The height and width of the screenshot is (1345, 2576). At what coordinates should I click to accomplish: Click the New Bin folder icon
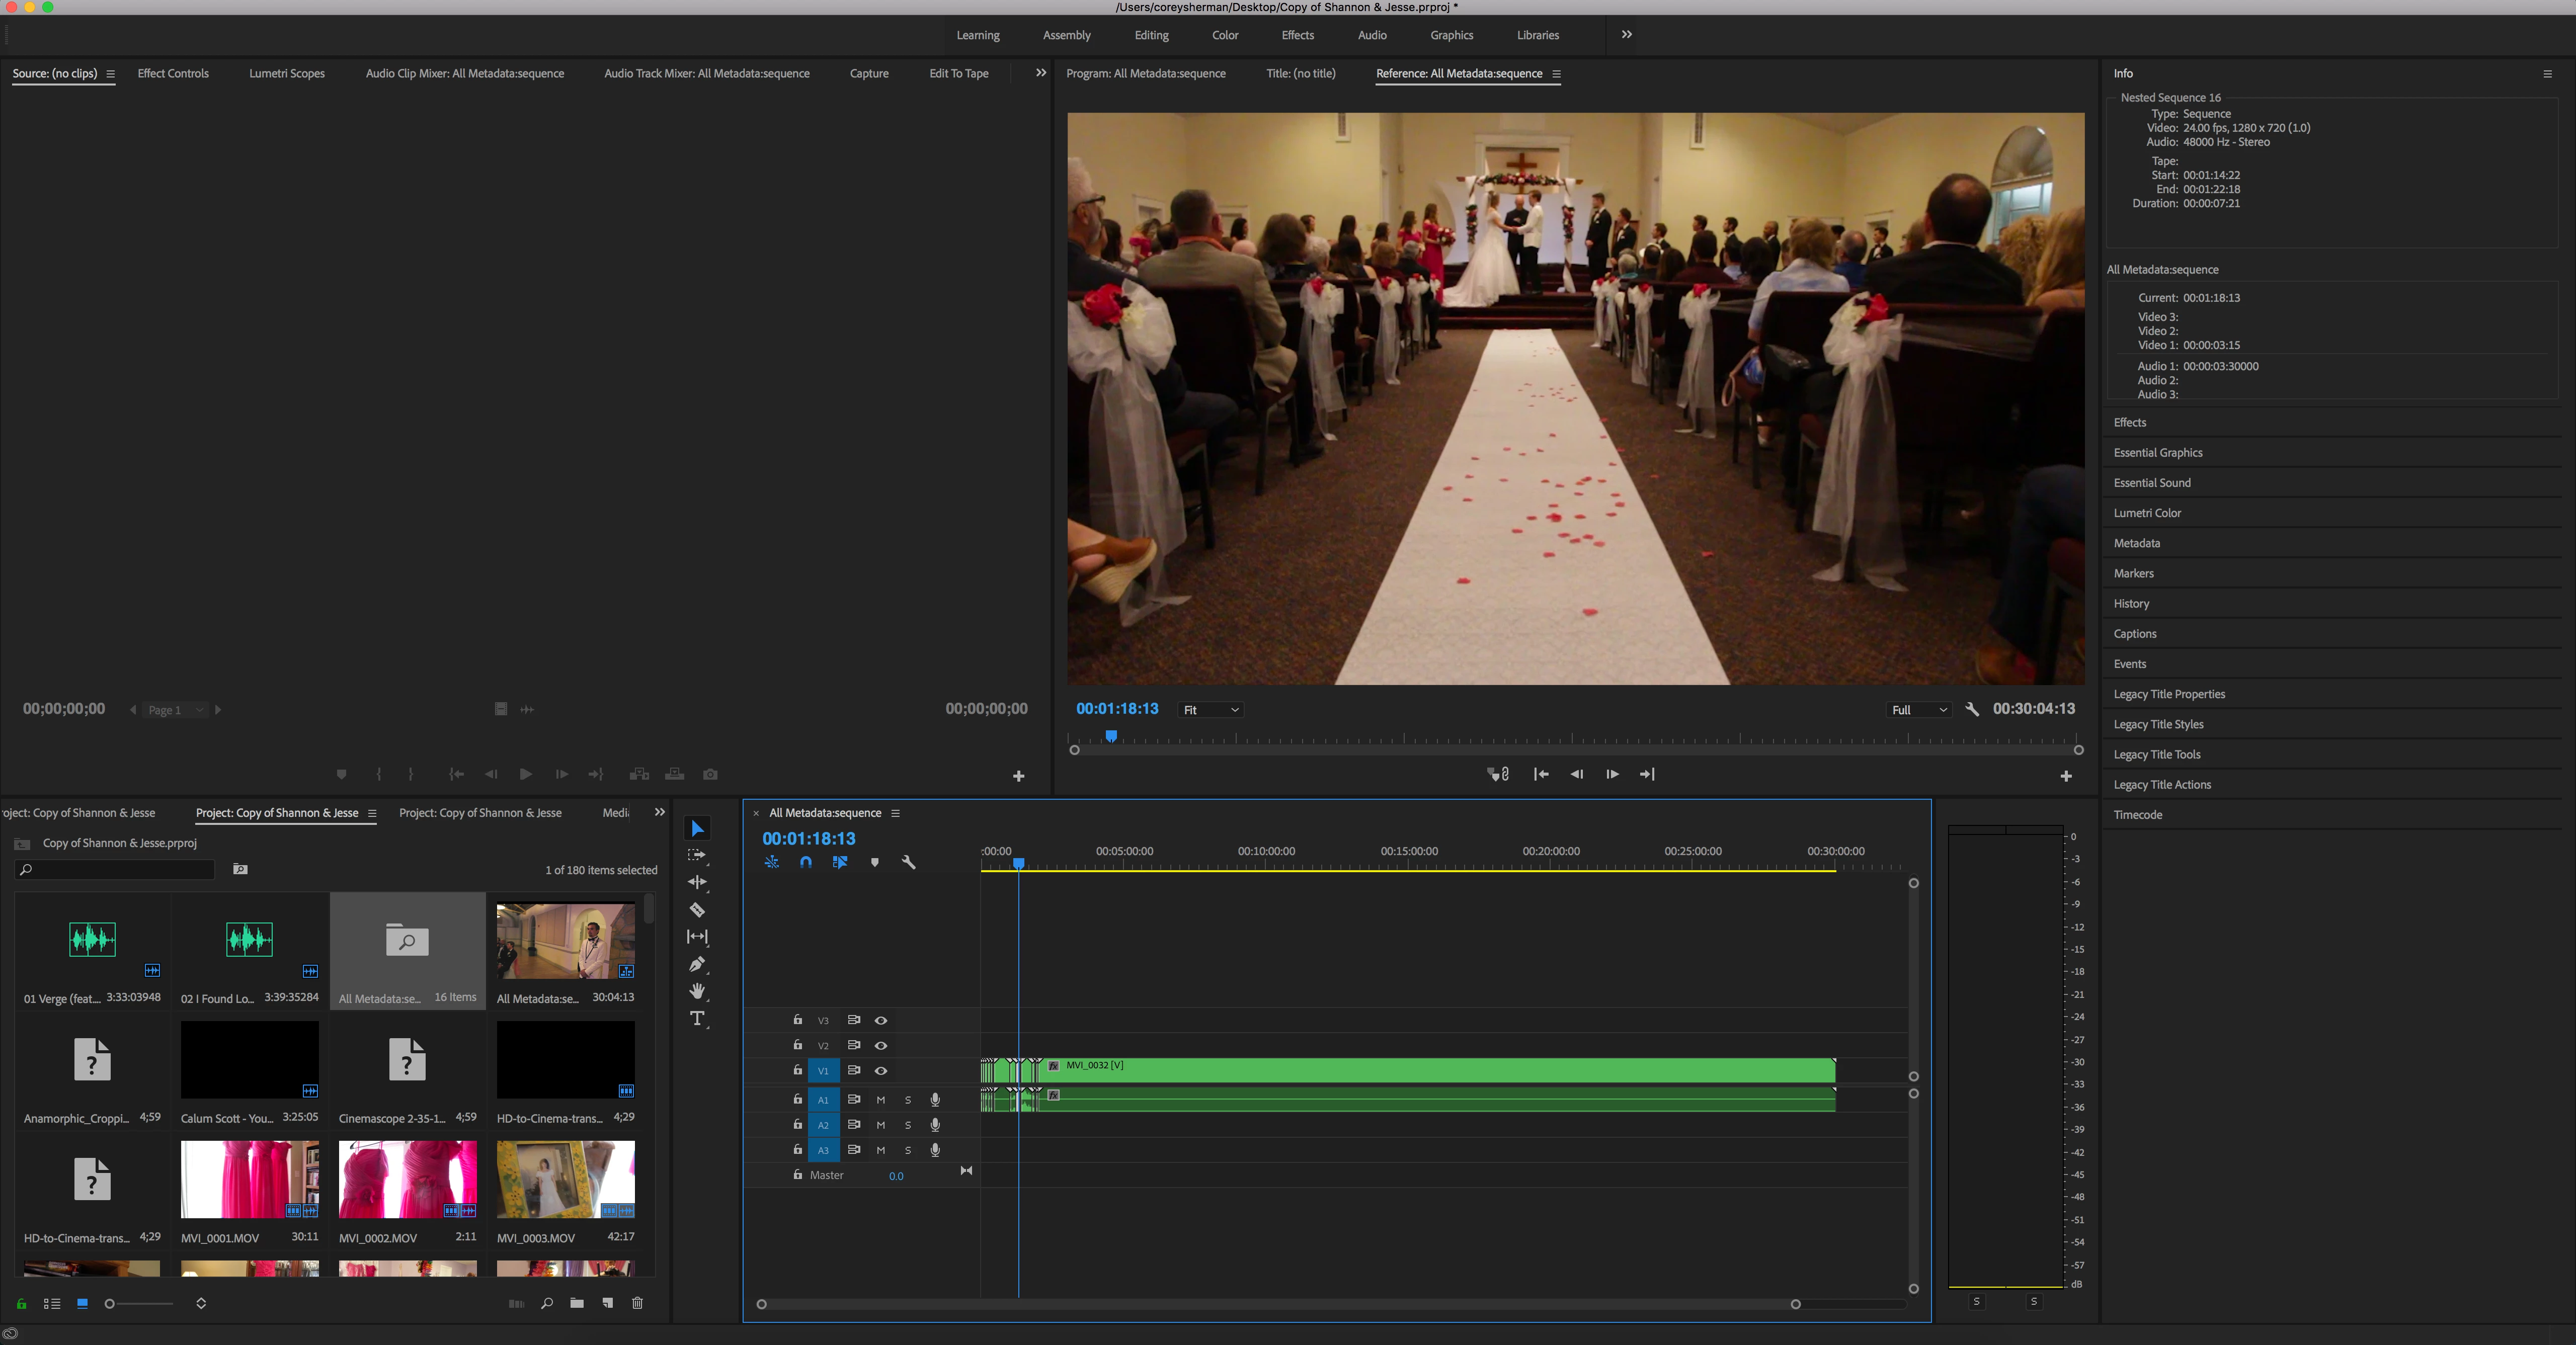pos(577,1303)
